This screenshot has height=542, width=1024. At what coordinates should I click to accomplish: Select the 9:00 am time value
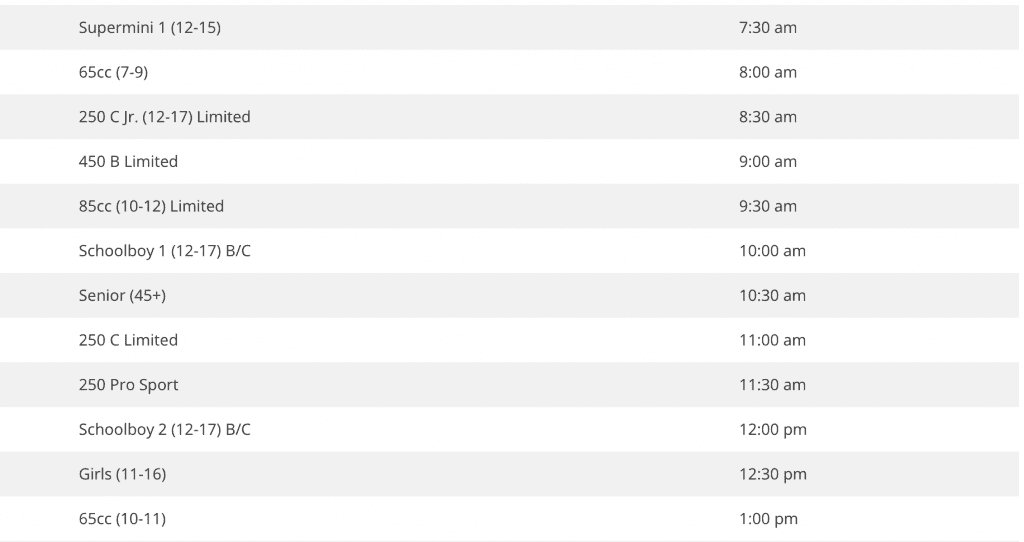pyautogui.click(x=768, y=162)
